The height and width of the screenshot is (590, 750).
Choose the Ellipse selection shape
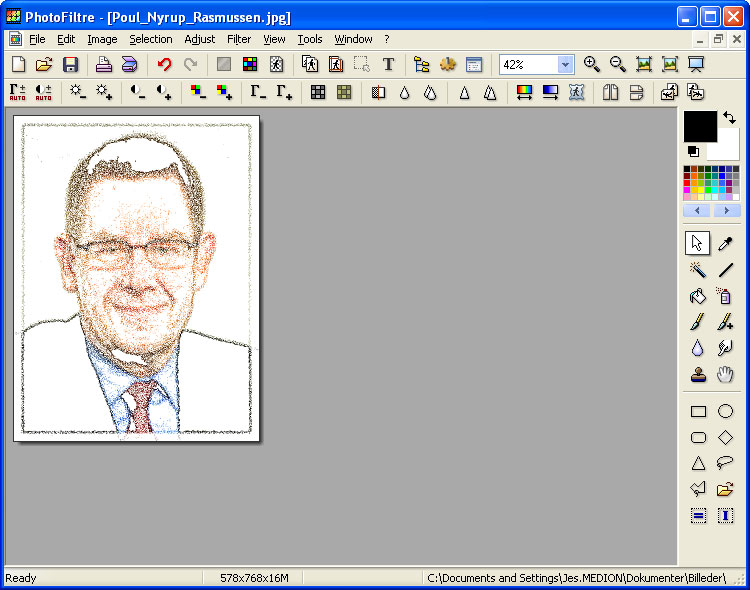(725, 411)
